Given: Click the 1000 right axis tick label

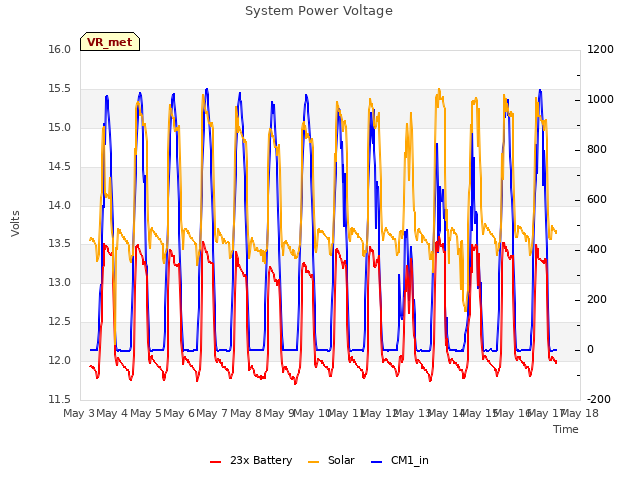Looking at the screenshot, I should [x=600, y=100].
